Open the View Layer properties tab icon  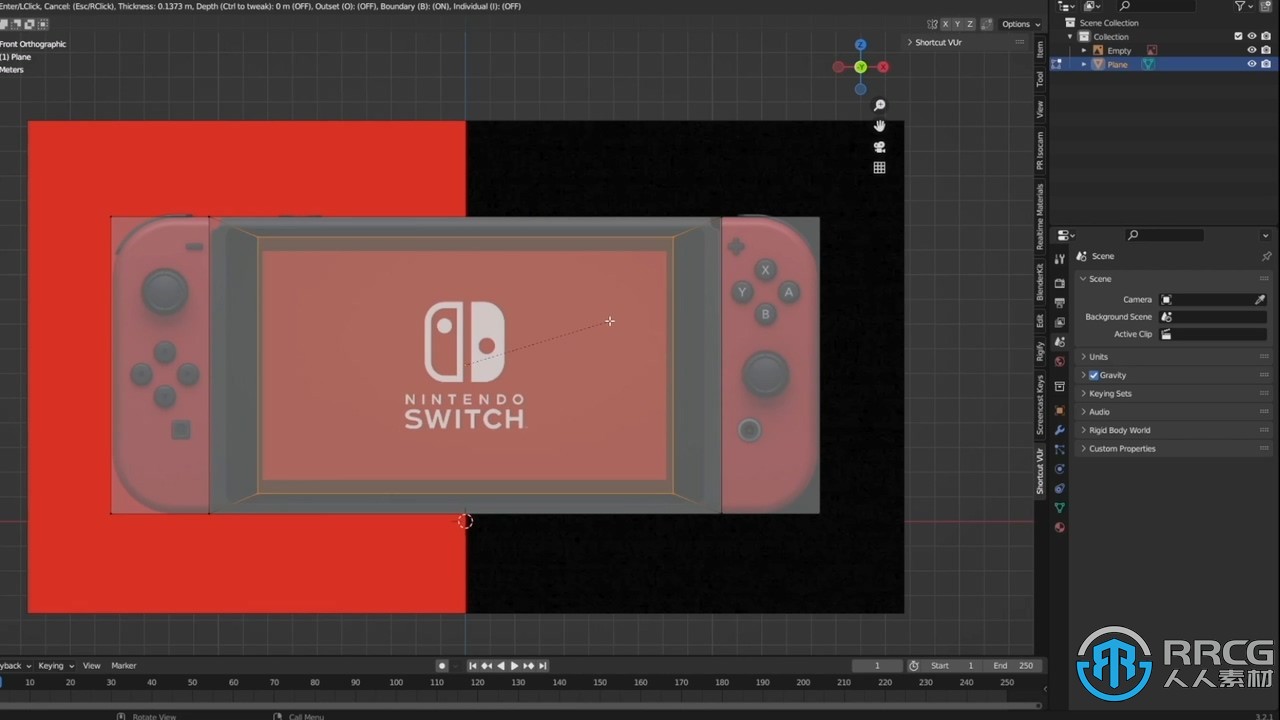pos(1060,322)
